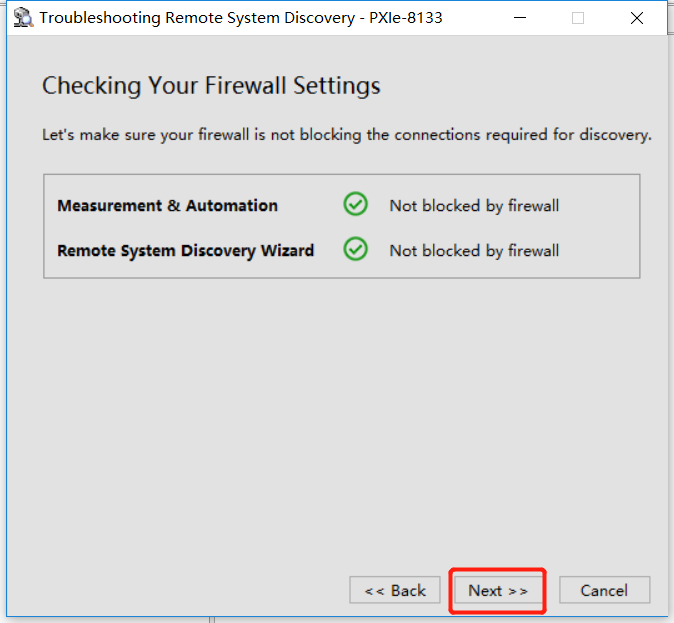Close the window with the X button
Viewport: 674px width, 623px height.
click(637, 18)
